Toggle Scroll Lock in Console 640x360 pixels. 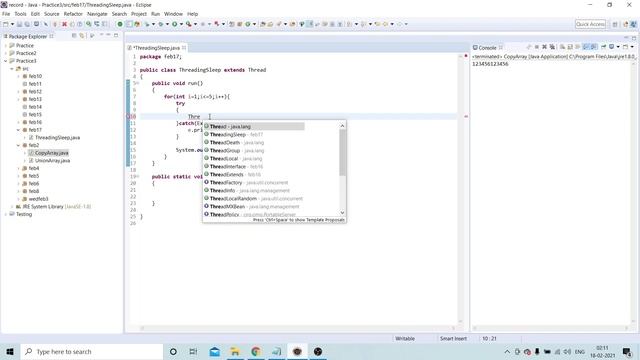point(570,47)
